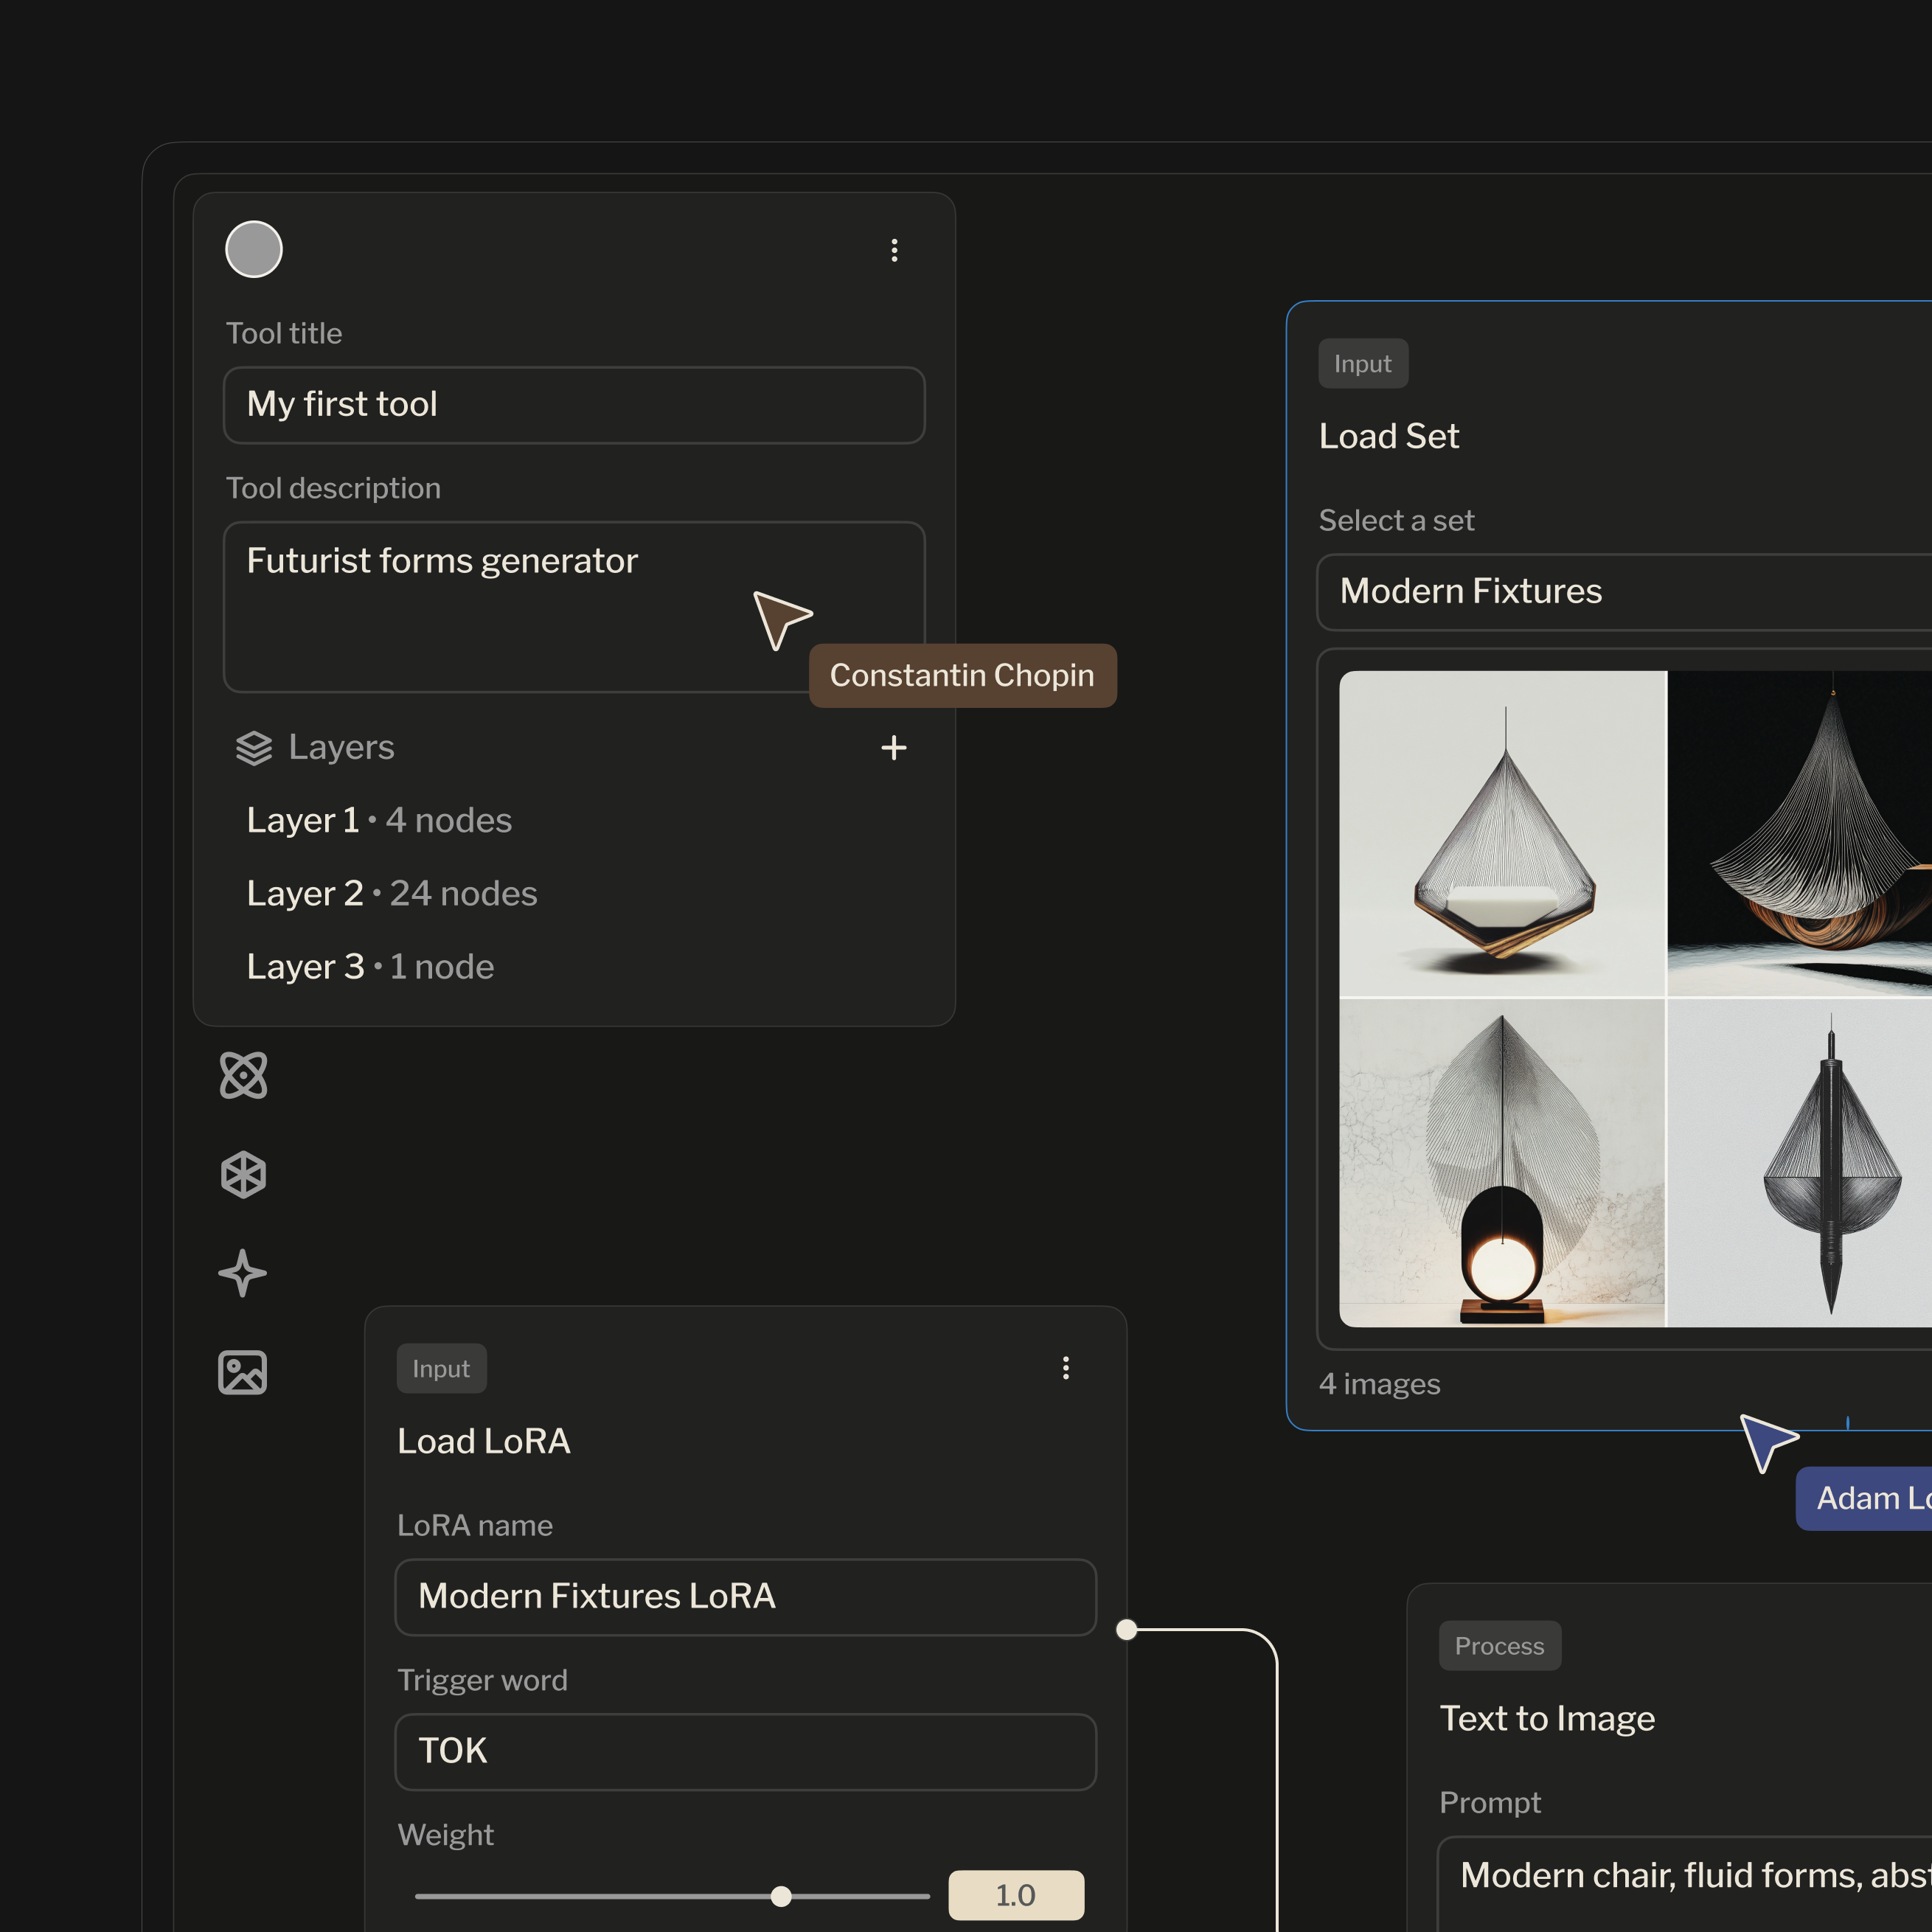1932x1932 pixels.
Task: Select Layer 2 with 24 nodes
Action: (x=392, y=893)
